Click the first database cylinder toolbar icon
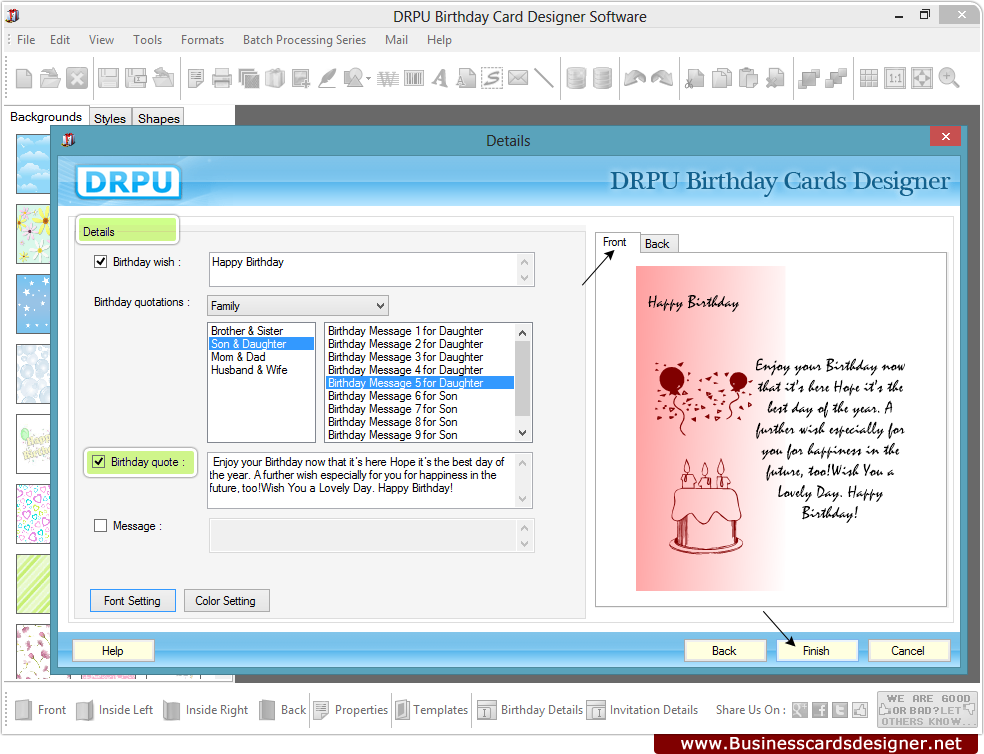 (575, 78)
